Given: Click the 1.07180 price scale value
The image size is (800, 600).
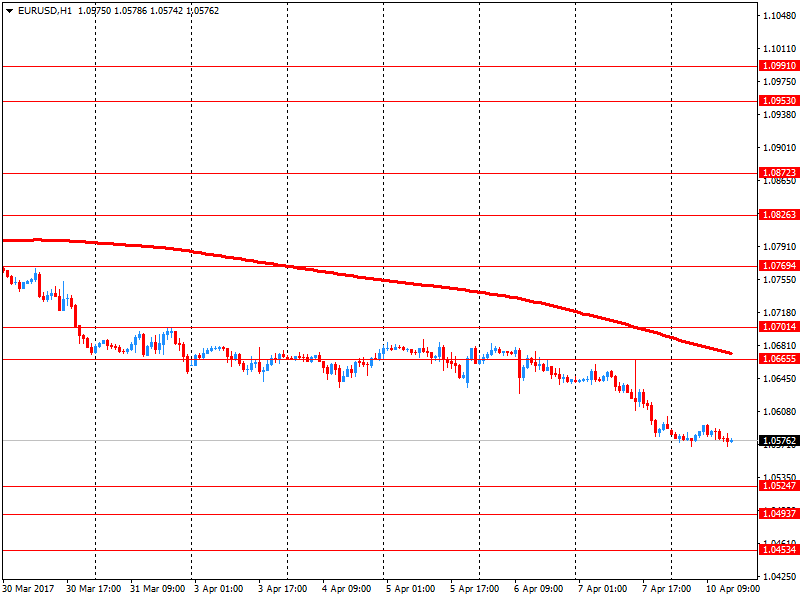Looking at the screenshot, I should pyautogui.click(x=780, y=313).
